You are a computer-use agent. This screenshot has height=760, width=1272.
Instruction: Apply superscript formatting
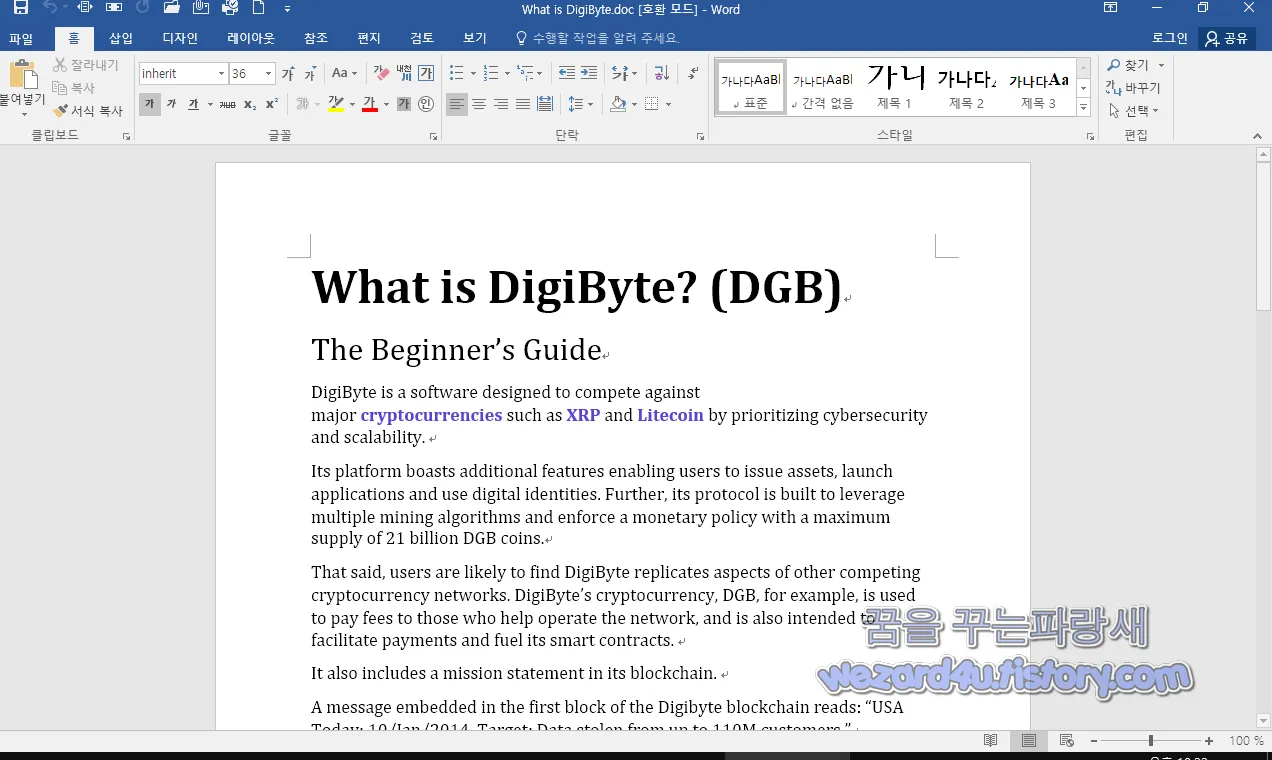(273, 102)
